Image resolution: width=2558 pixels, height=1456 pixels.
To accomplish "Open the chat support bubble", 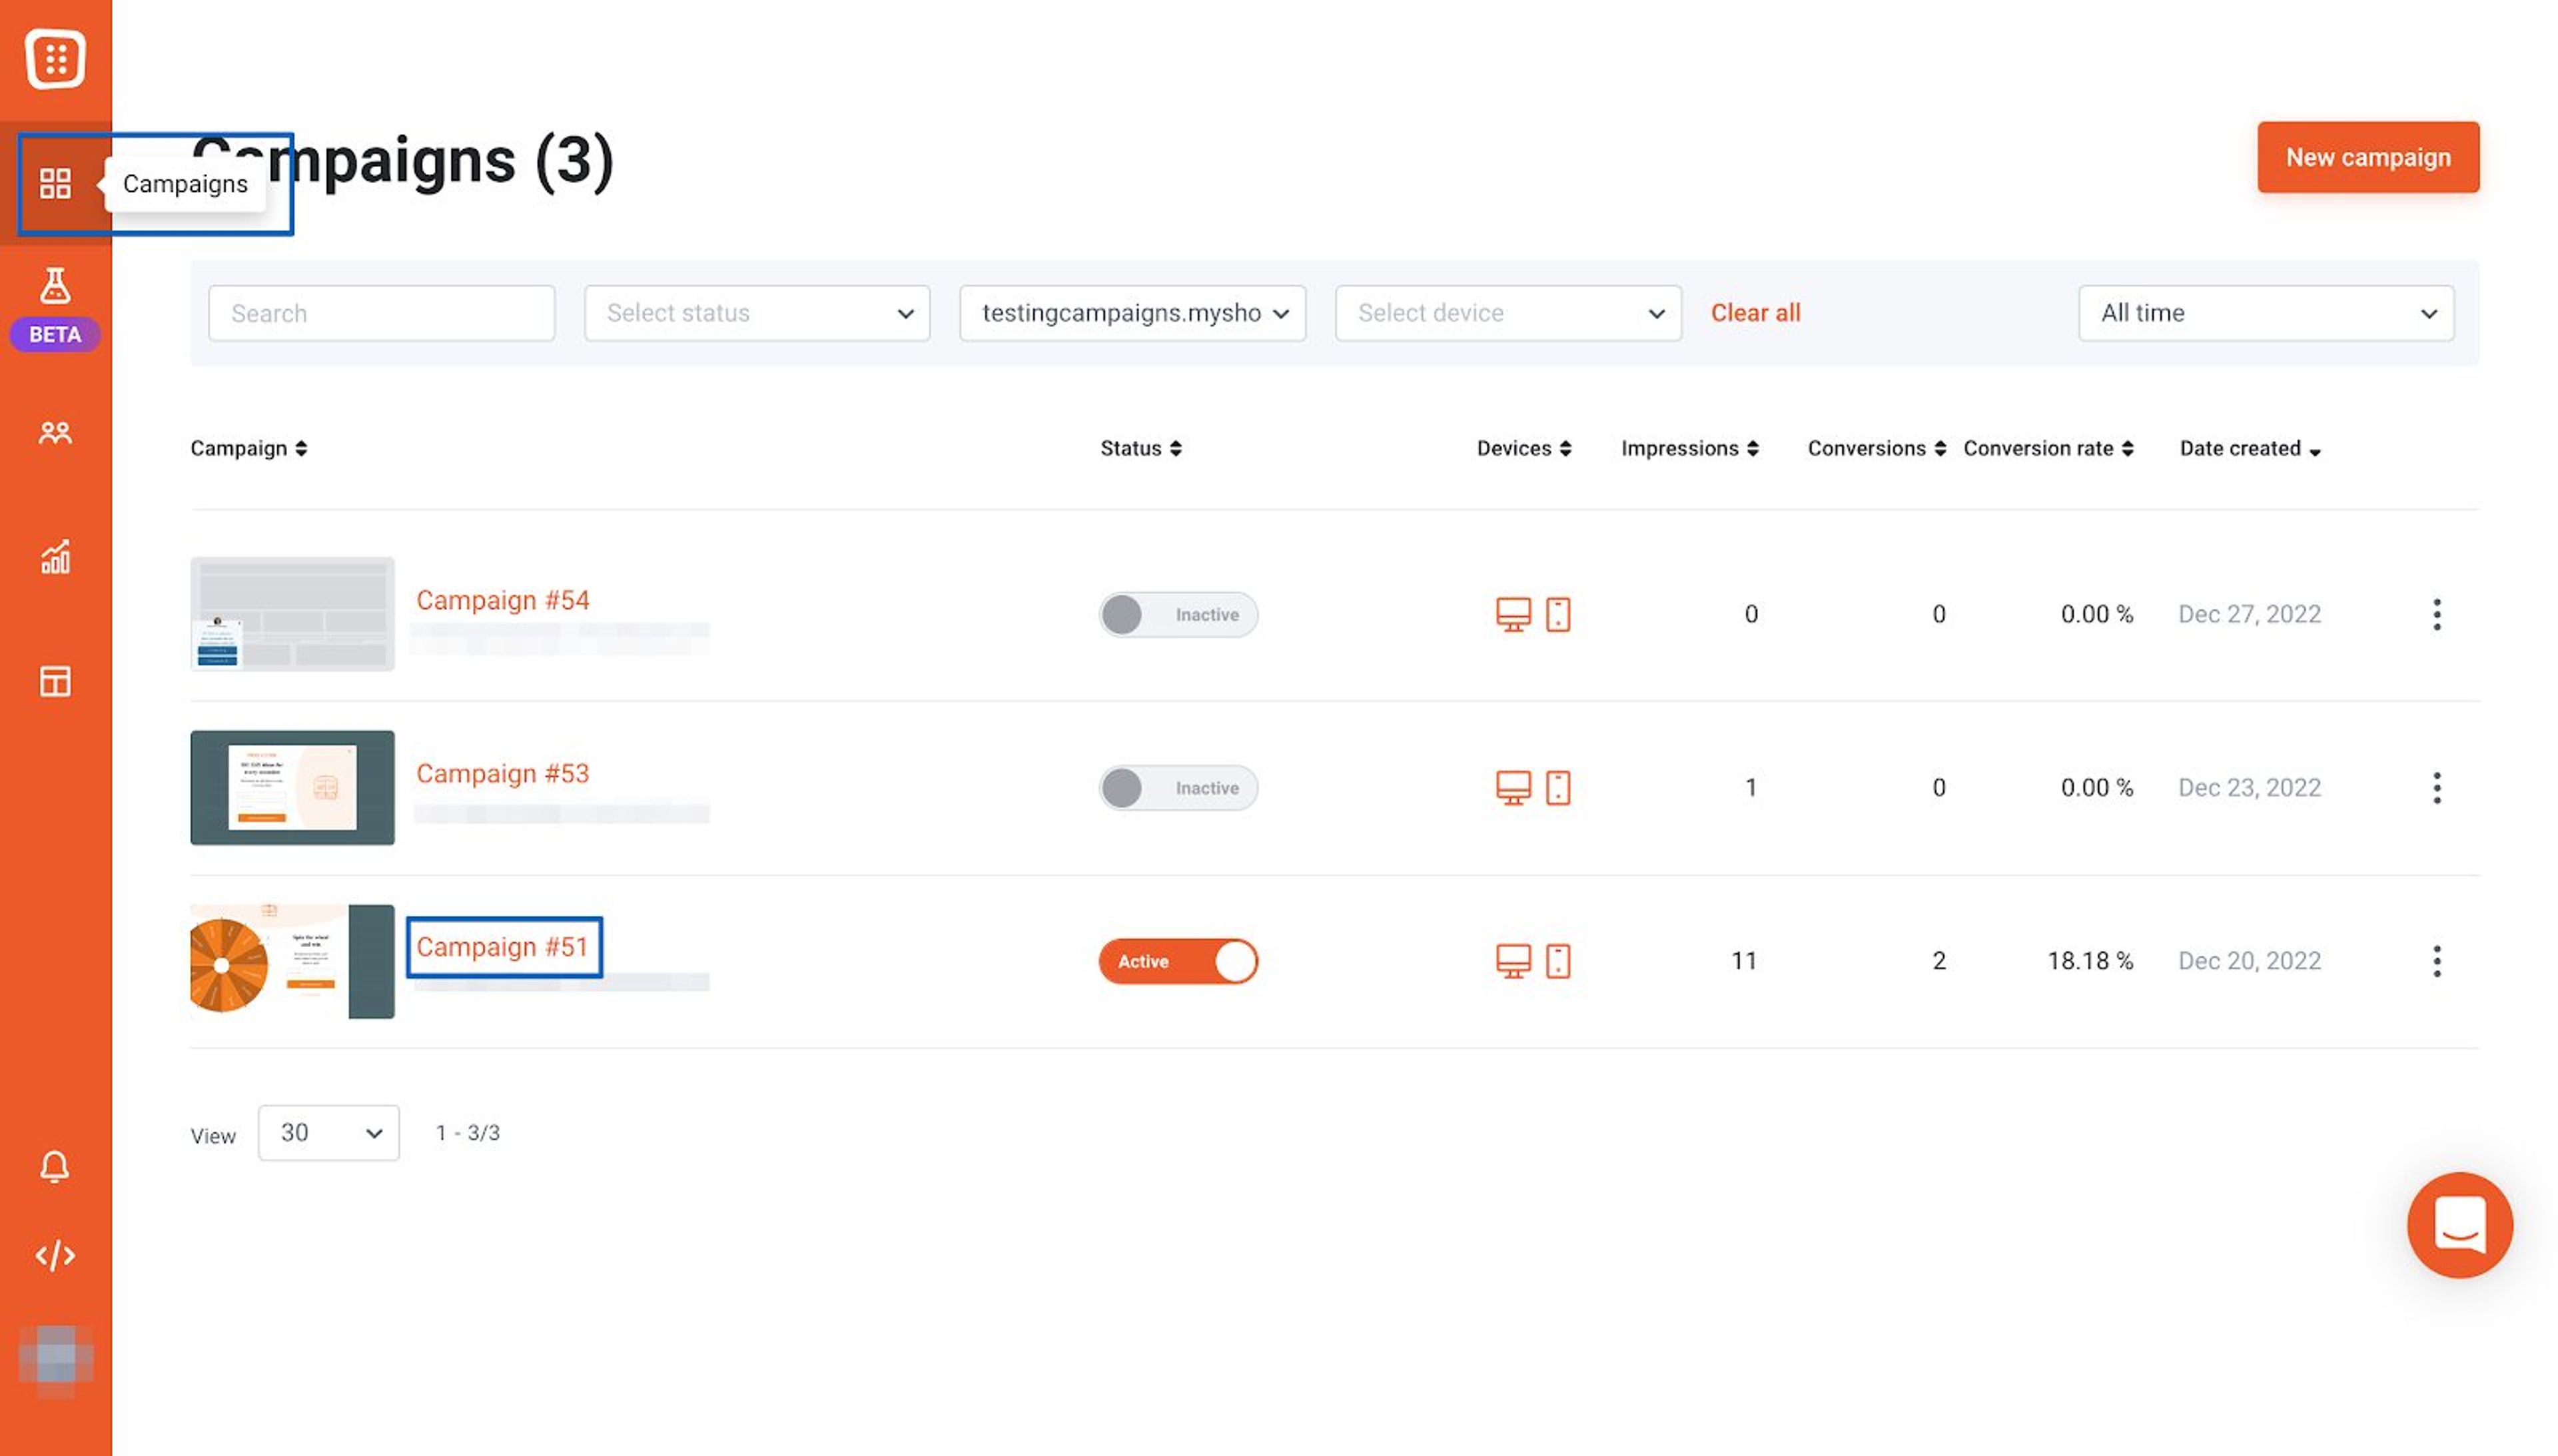I will pos(2459,1225).
